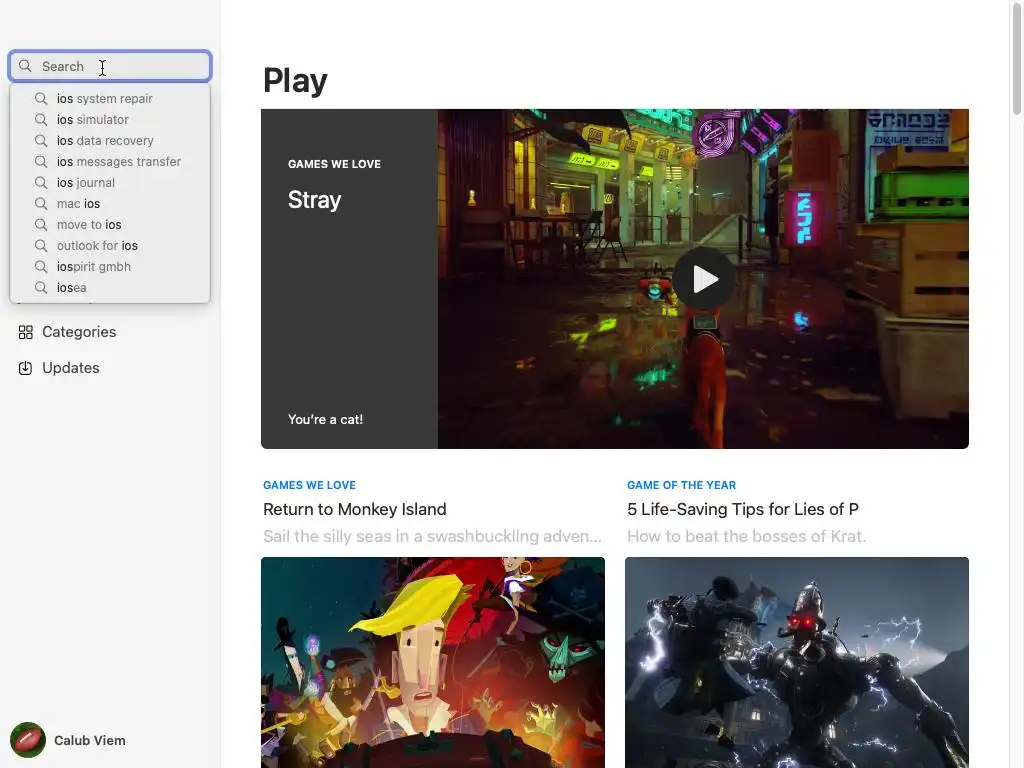Click the Play page heading
Screen dimensions: 1024x768
point(295,81)
